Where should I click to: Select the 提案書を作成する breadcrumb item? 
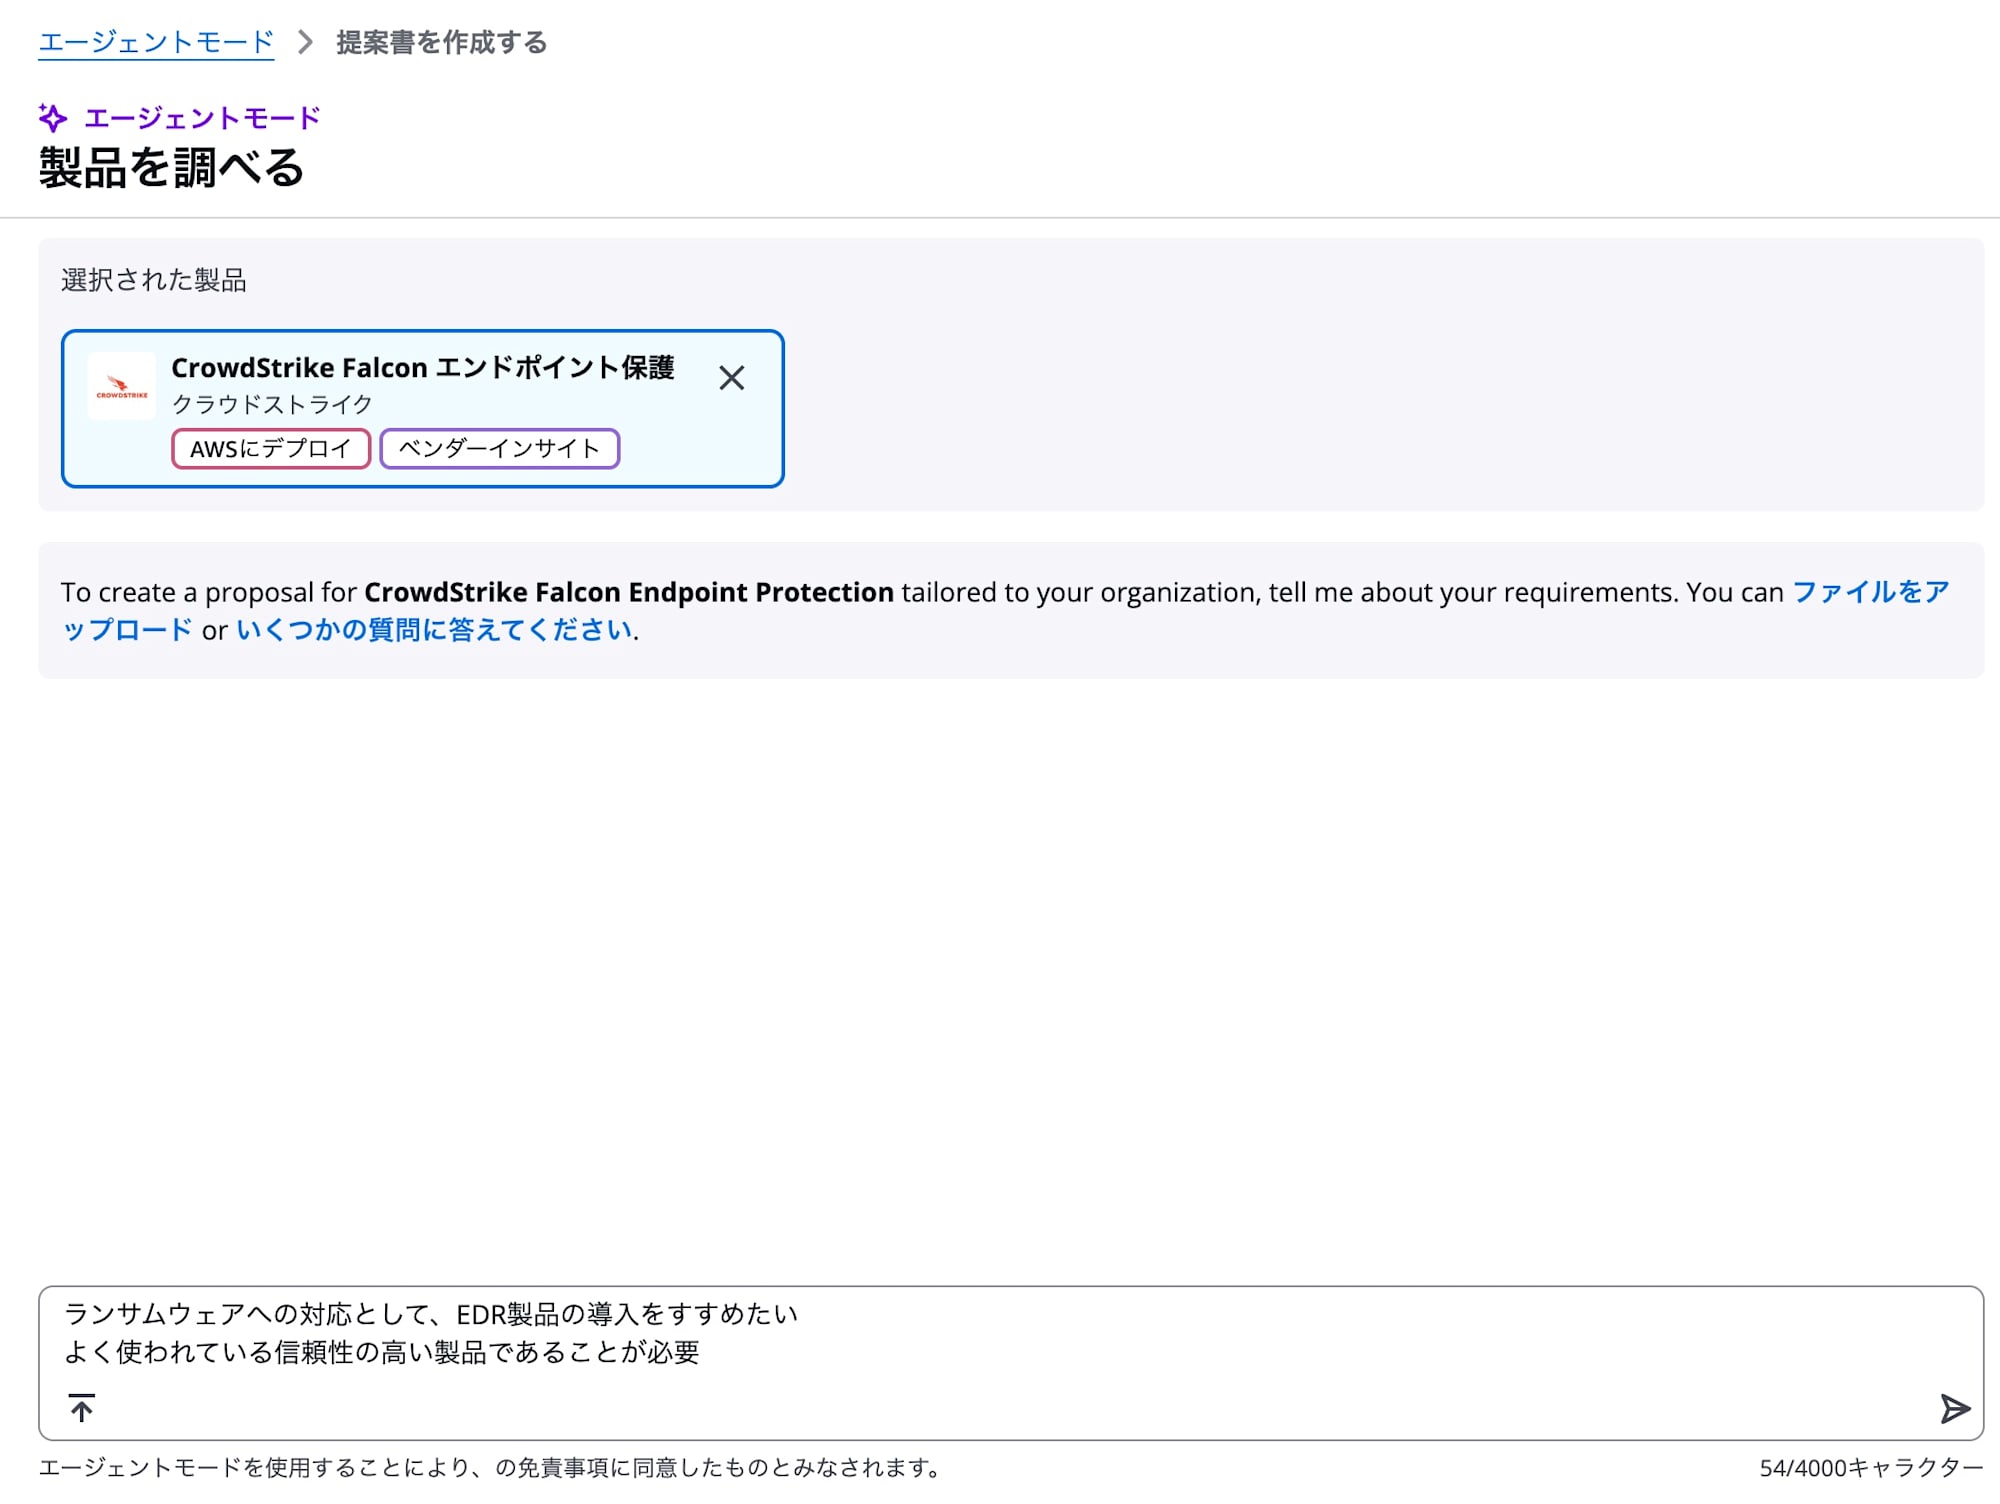(x=441, y=43)
